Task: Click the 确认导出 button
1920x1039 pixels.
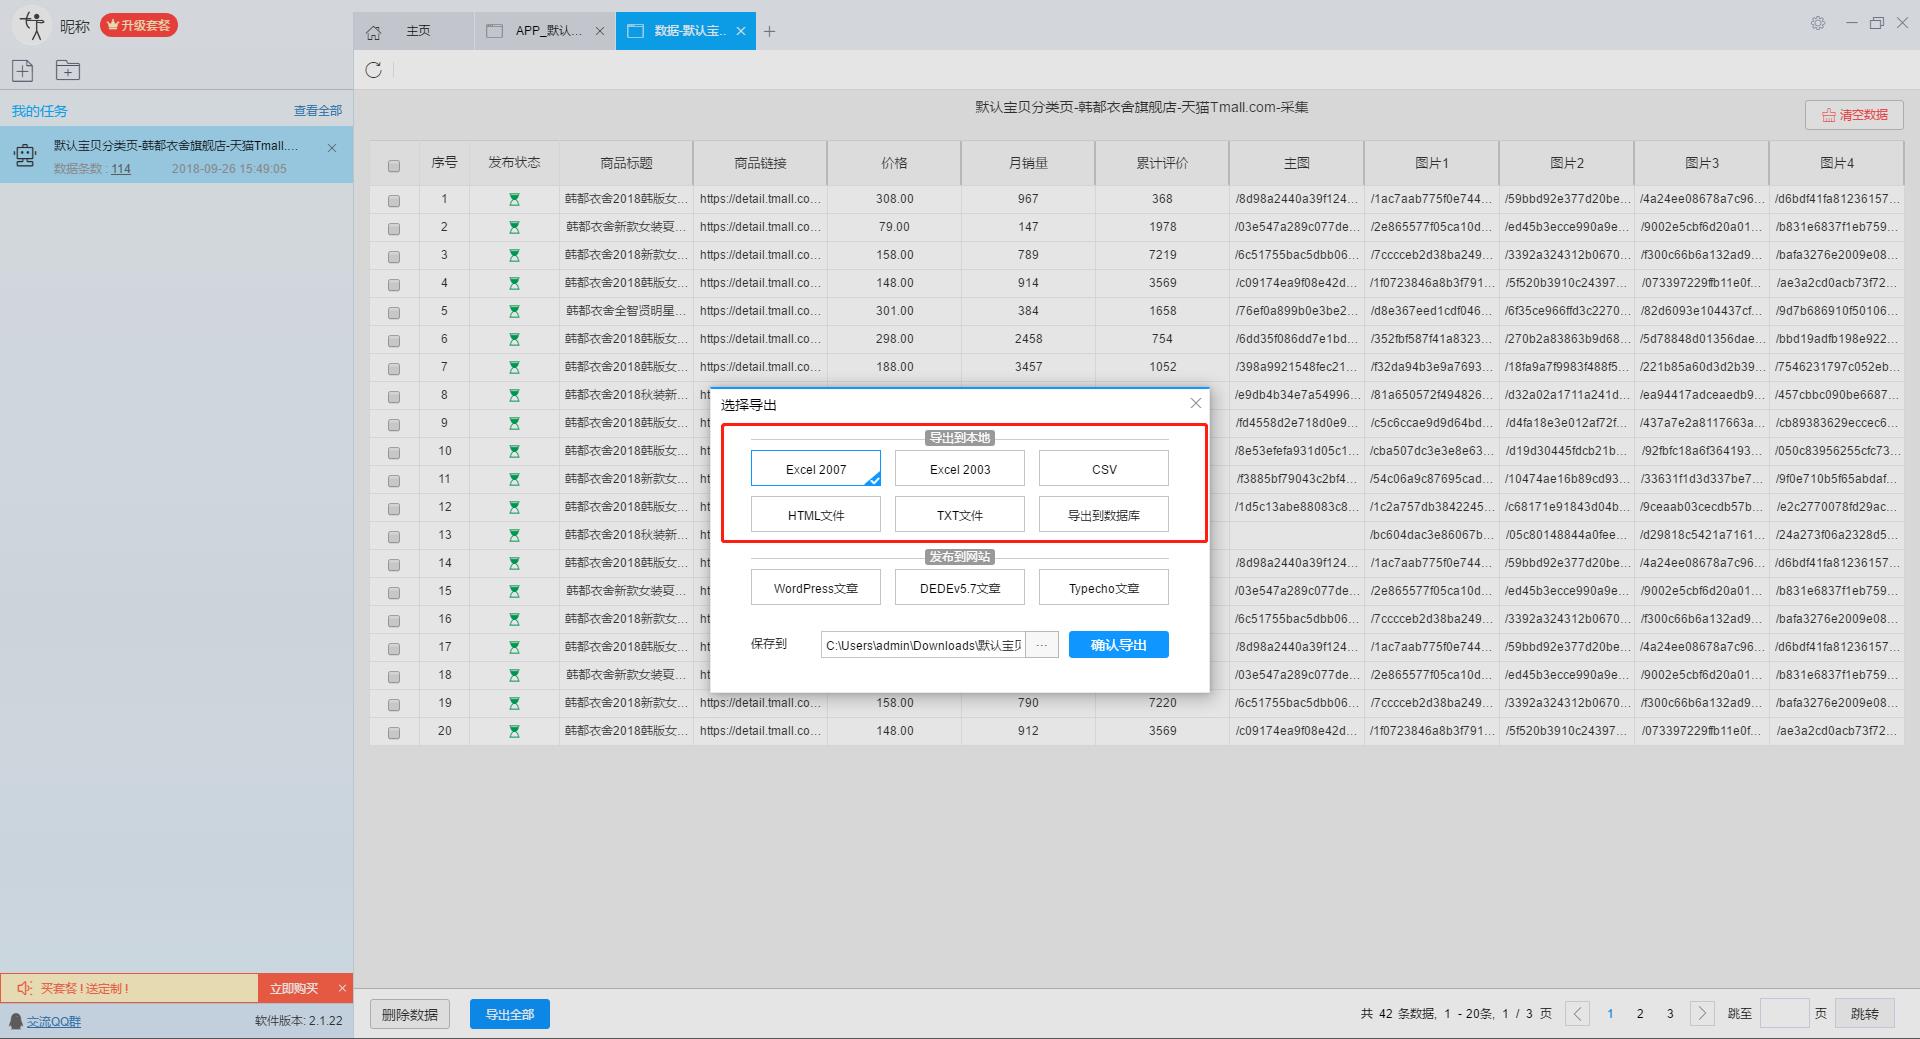Action: pos(1119,645)
